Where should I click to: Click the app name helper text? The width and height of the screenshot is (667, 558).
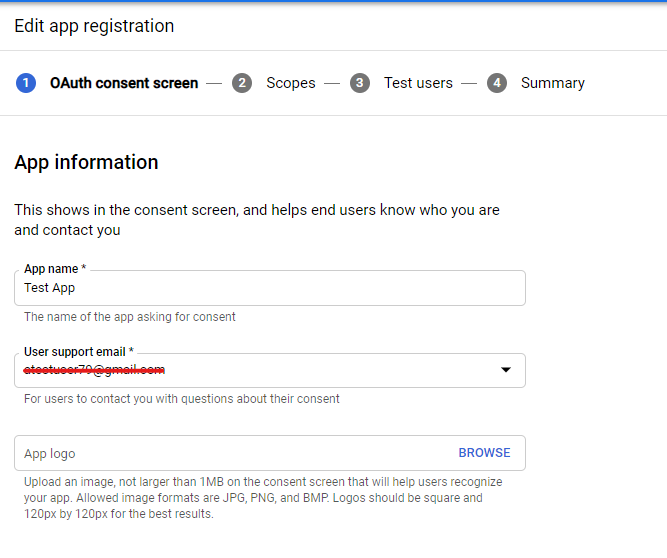[129, 317]
